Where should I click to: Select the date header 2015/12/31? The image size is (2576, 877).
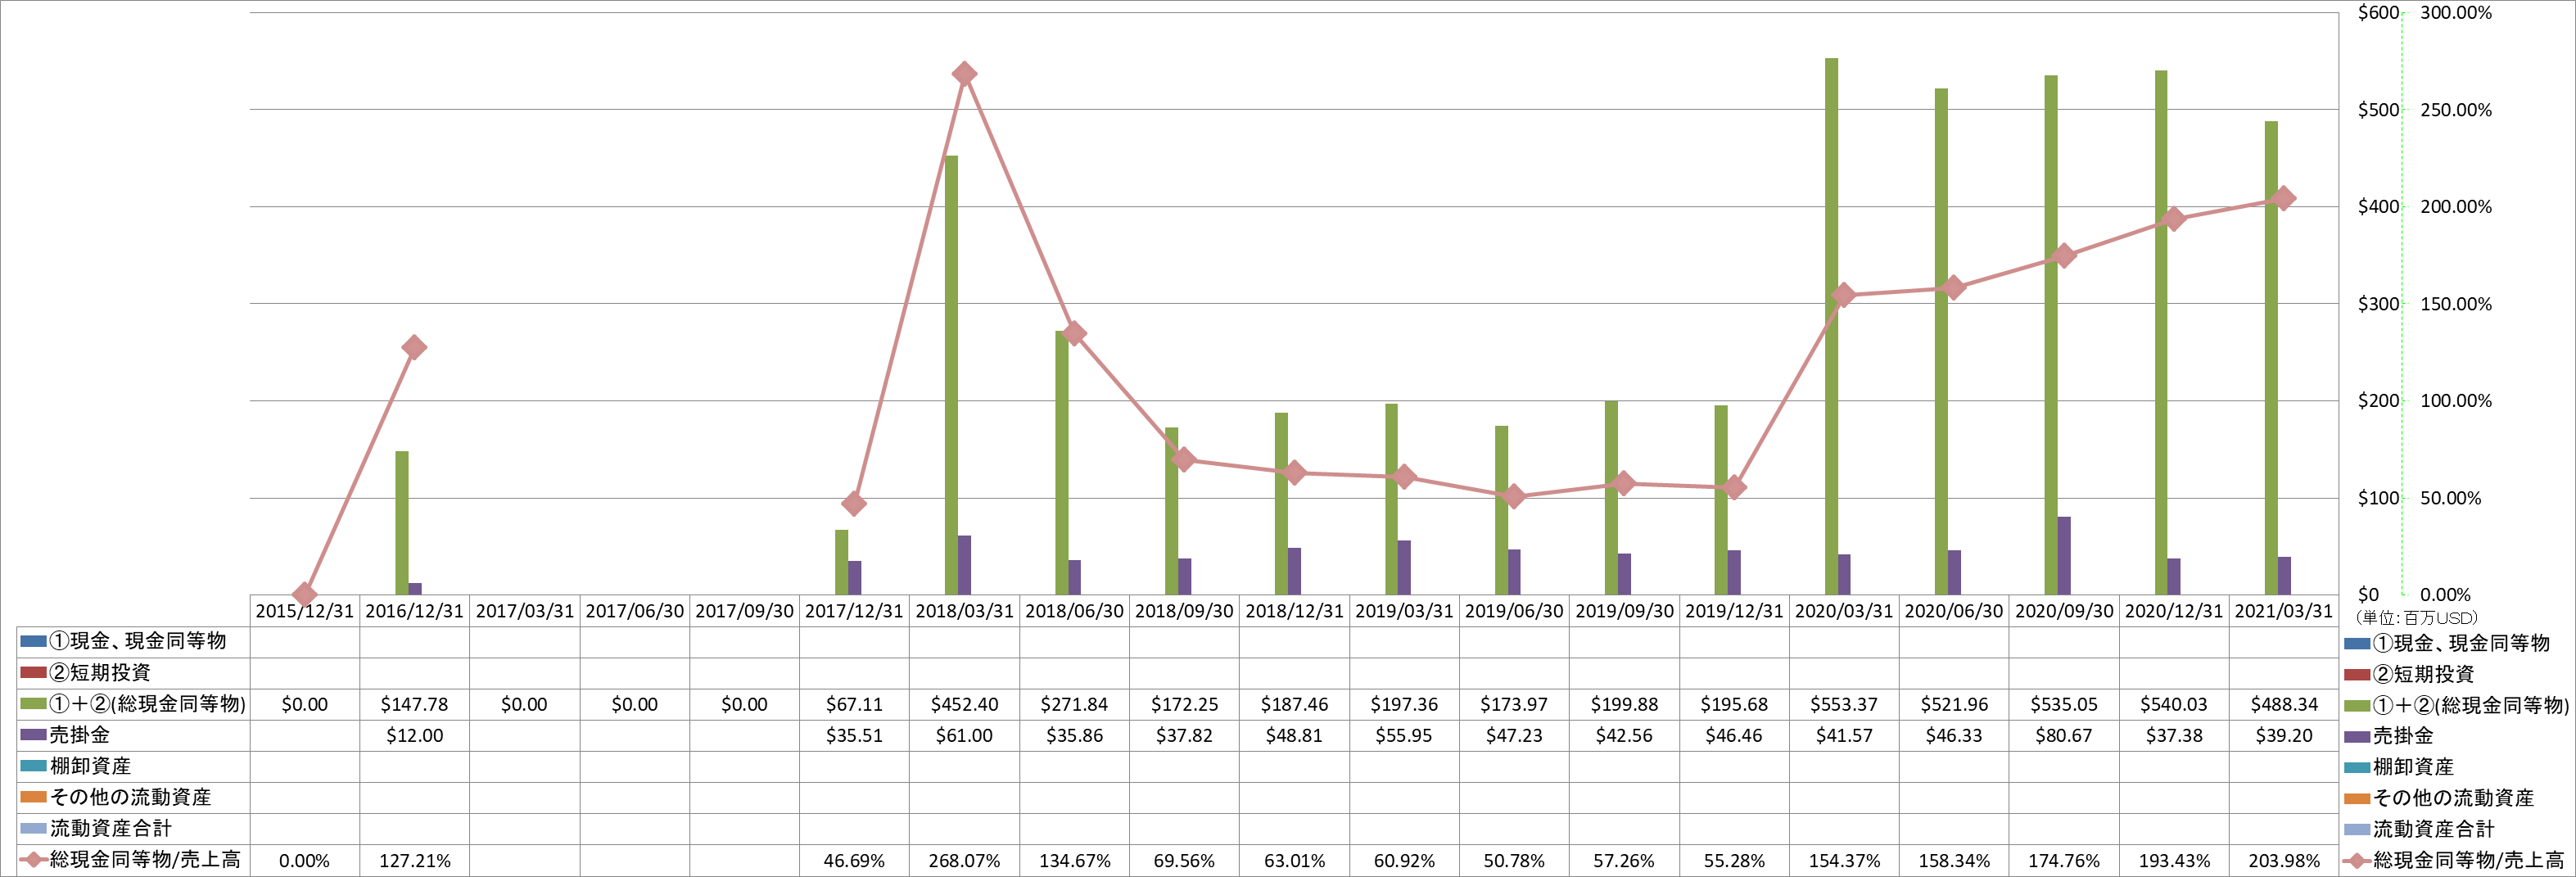point(304,611)
